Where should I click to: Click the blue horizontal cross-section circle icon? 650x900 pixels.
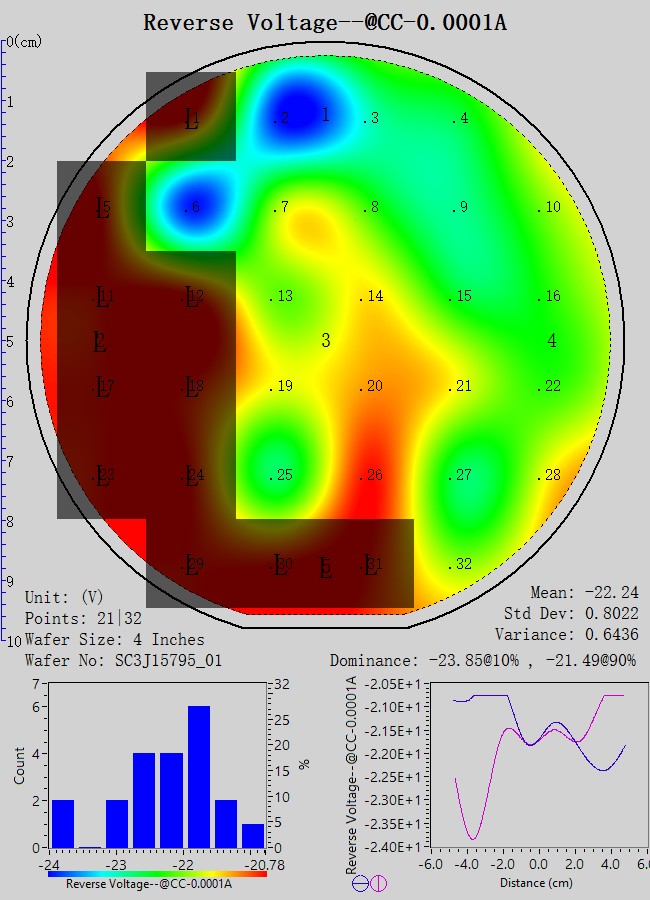click(x=359, y=883)
